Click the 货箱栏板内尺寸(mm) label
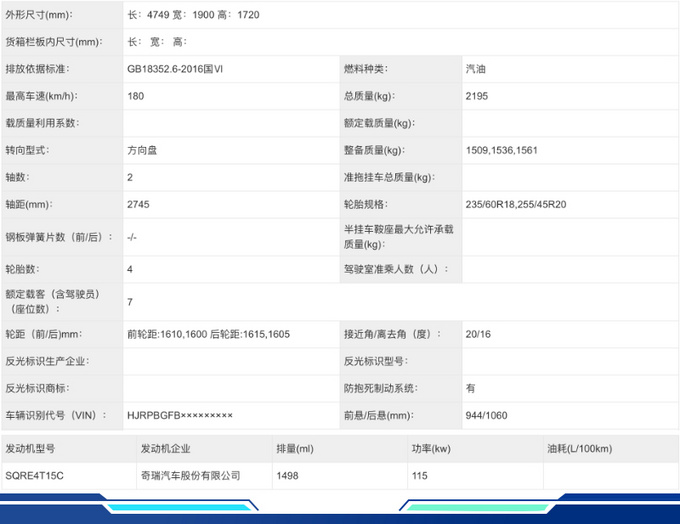The width and height of the screenshot is (680, 524). coord(54,42)
